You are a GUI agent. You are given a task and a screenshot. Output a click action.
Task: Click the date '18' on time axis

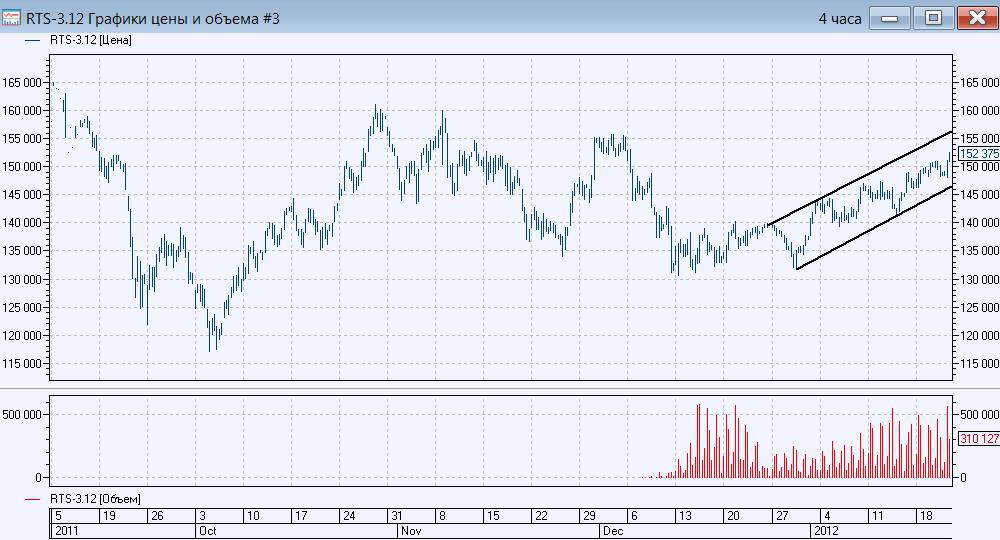pos(926,516)
